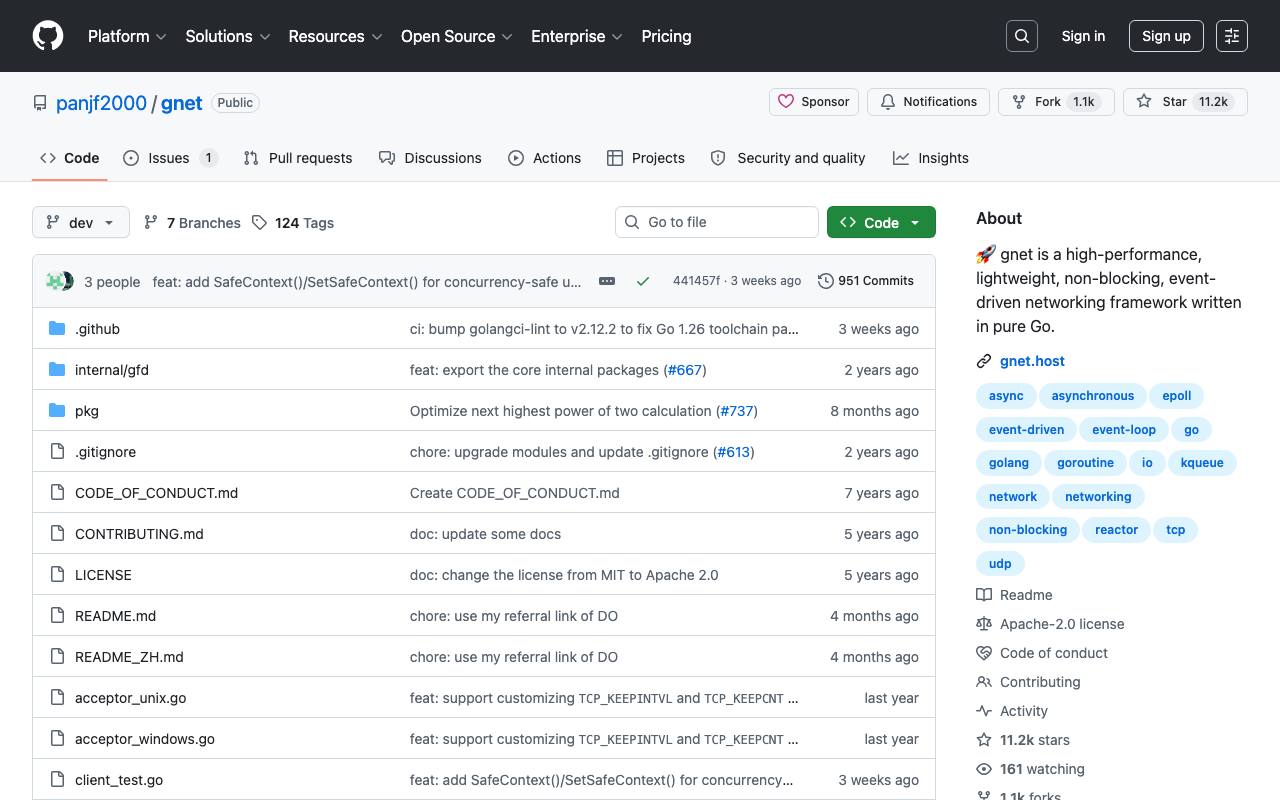Open the gnet.host website link
The width and height of the screenshot is (1280, 800).
click(x=1032, y=361)
